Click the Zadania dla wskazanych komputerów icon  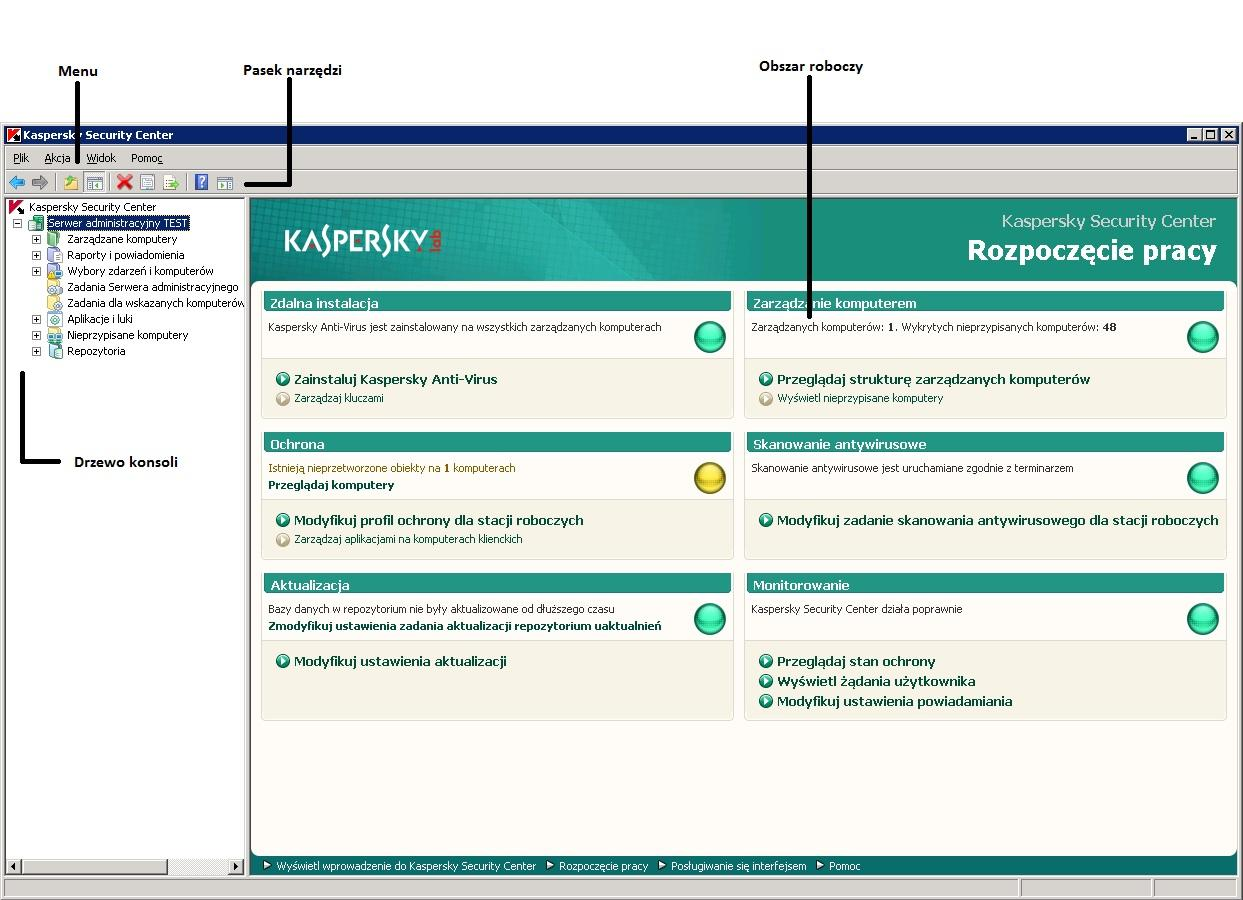(x=56, y=303)
